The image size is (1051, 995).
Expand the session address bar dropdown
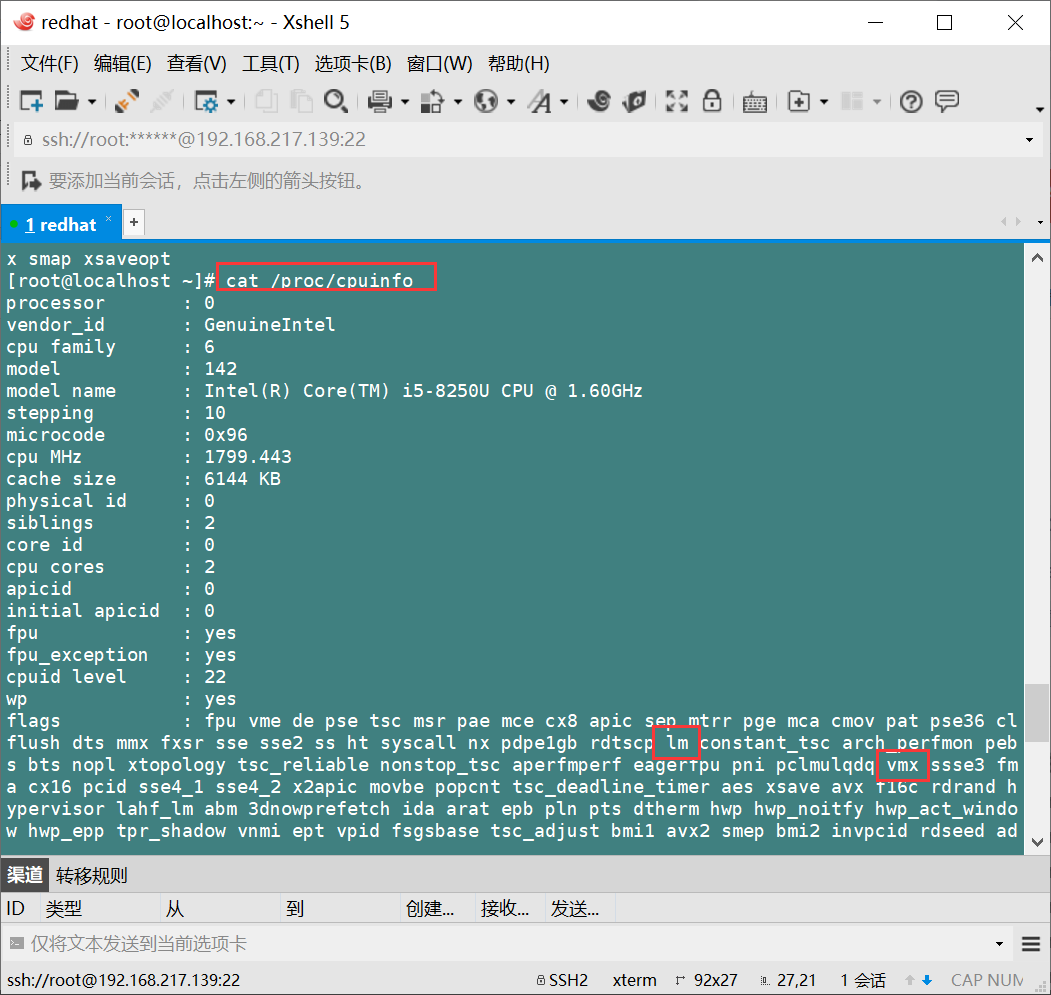click(1031, 140)
